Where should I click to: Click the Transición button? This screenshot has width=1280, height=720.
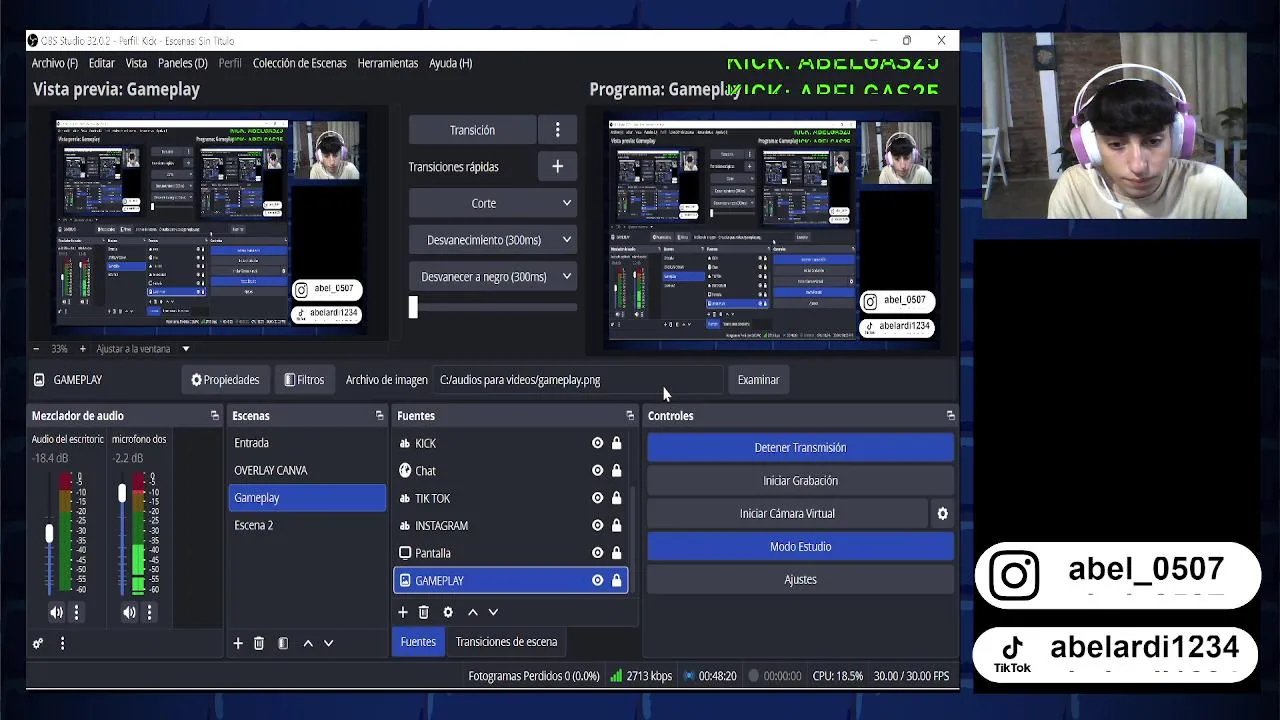(472, 130)
